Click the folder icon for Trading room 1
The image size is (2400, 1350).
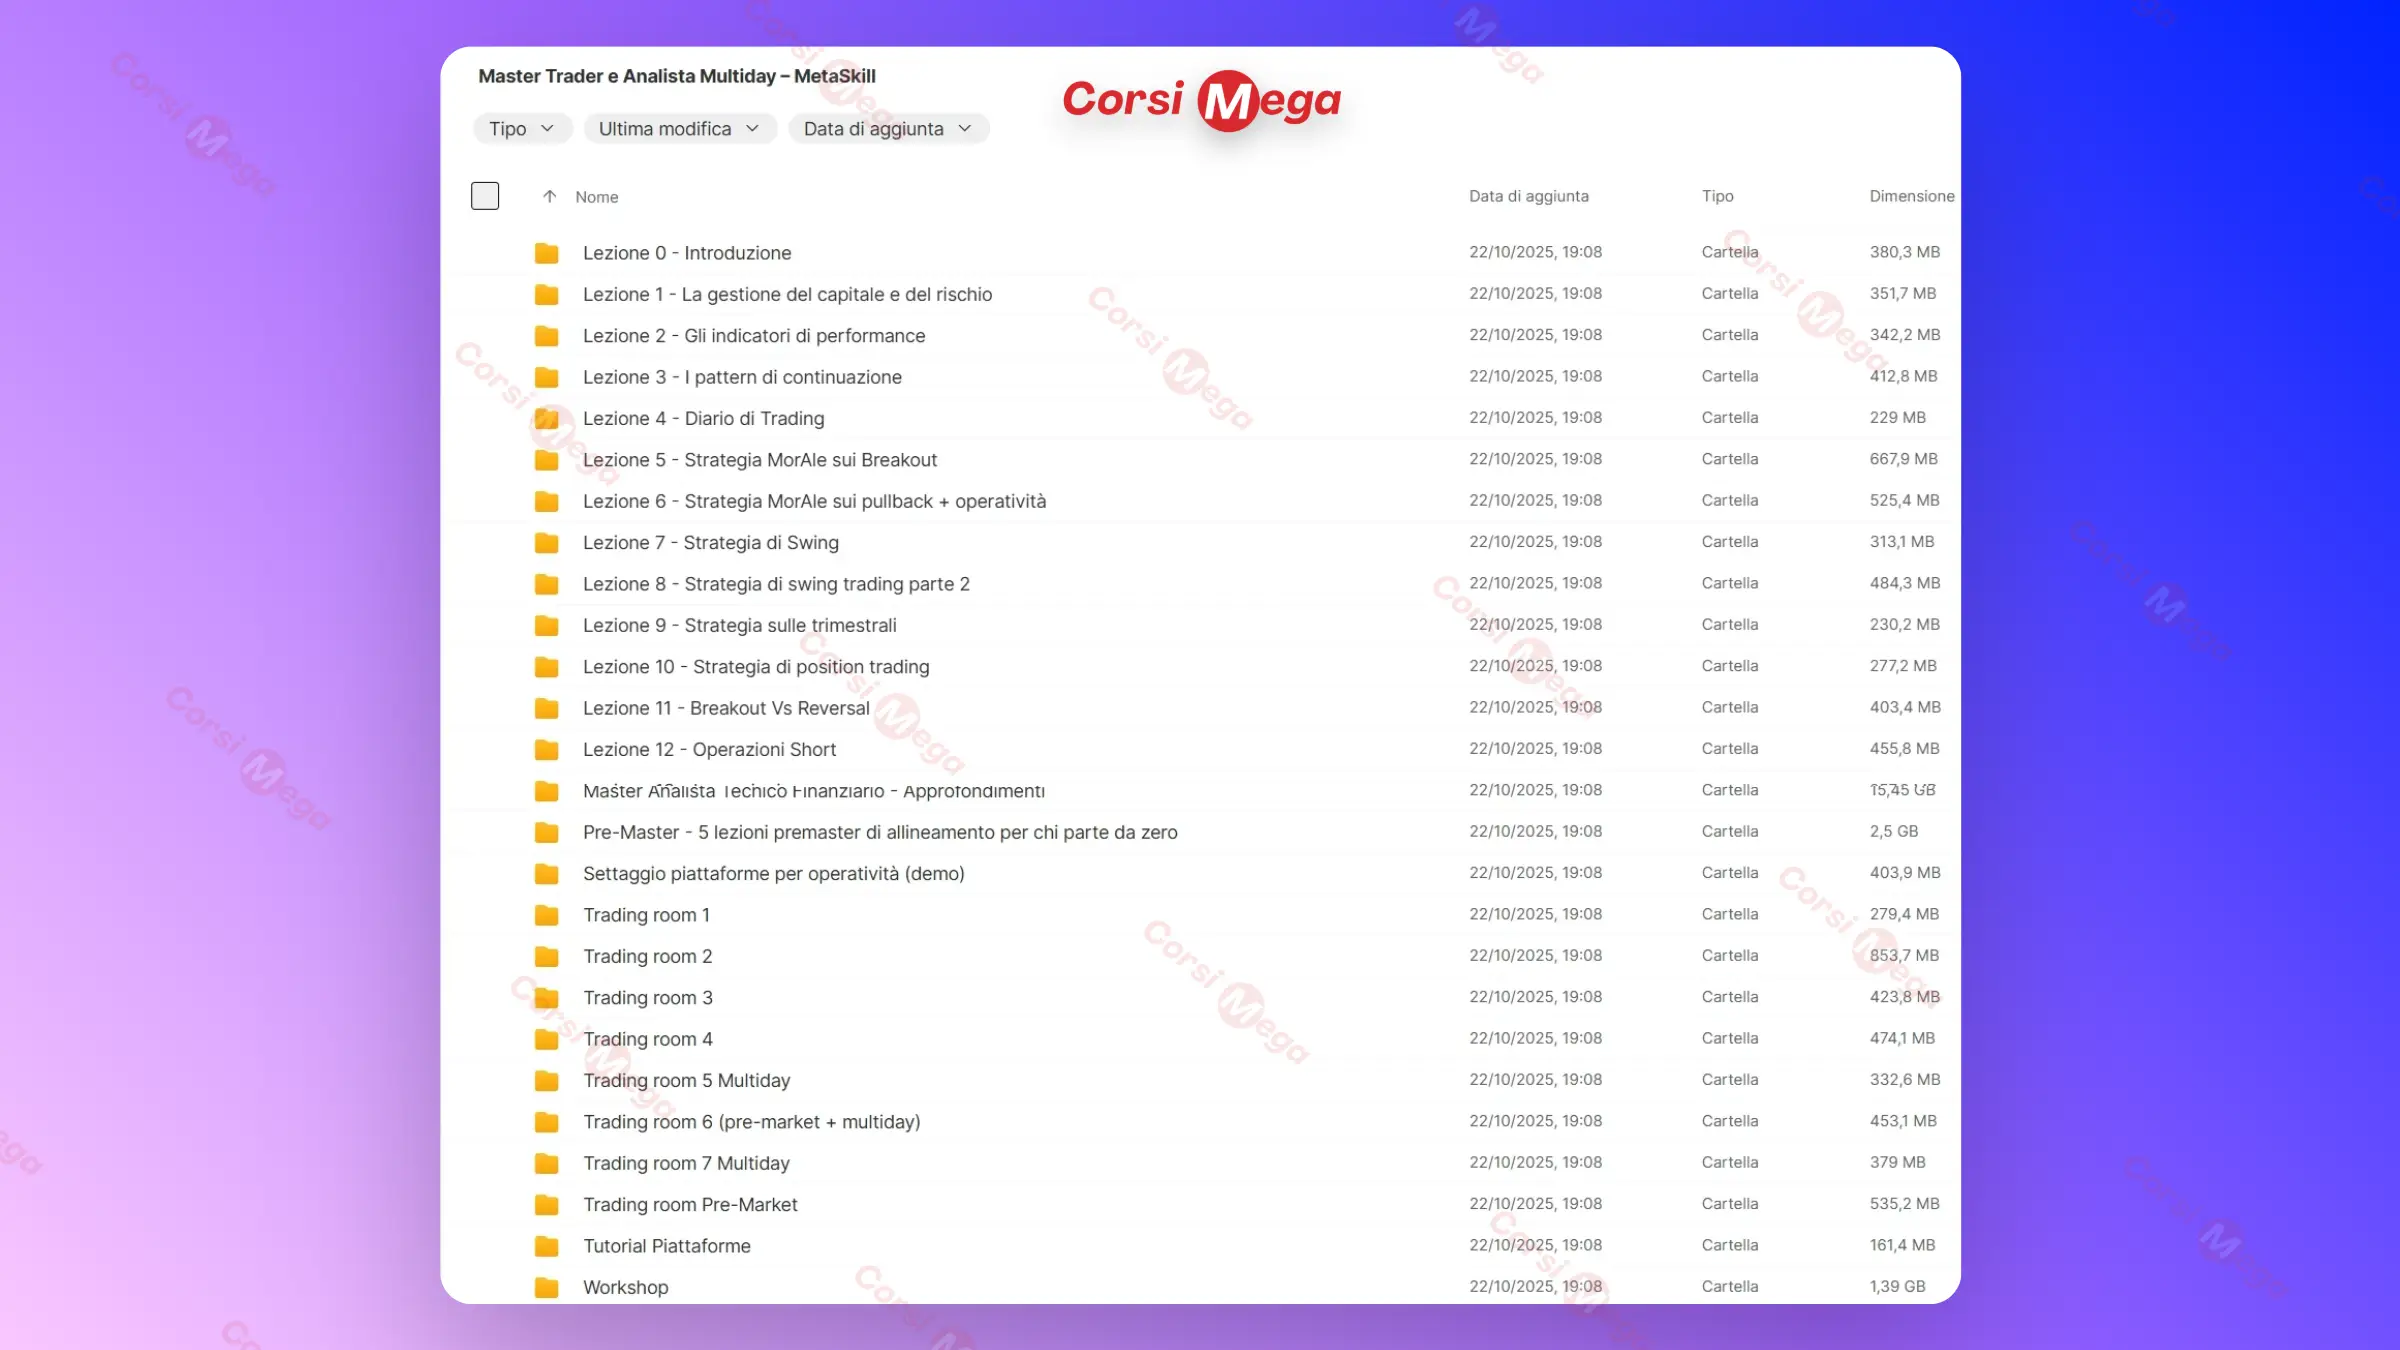pos(546,915)
